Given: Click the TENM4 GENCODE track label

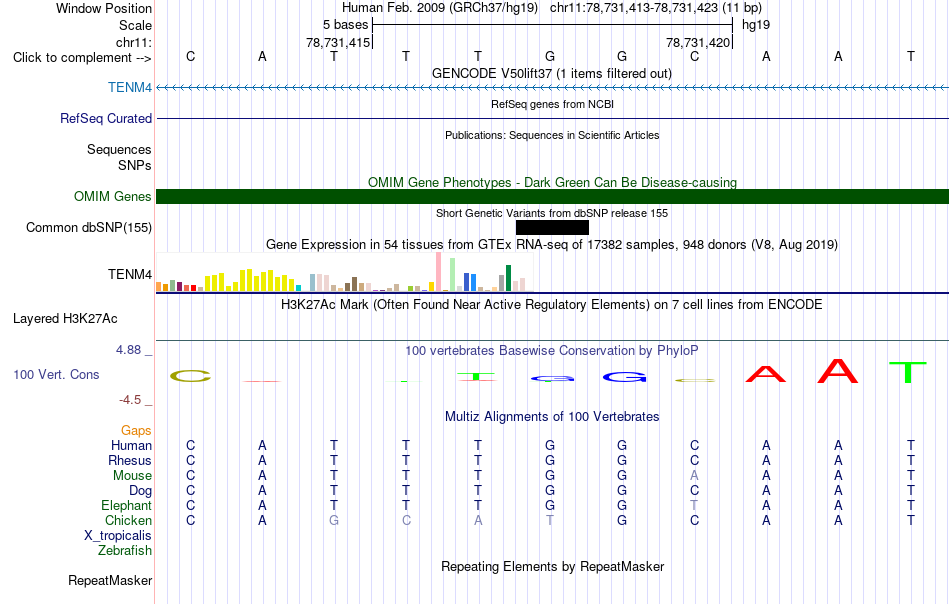Looking at the screenshot, I should tap(130, 88).
